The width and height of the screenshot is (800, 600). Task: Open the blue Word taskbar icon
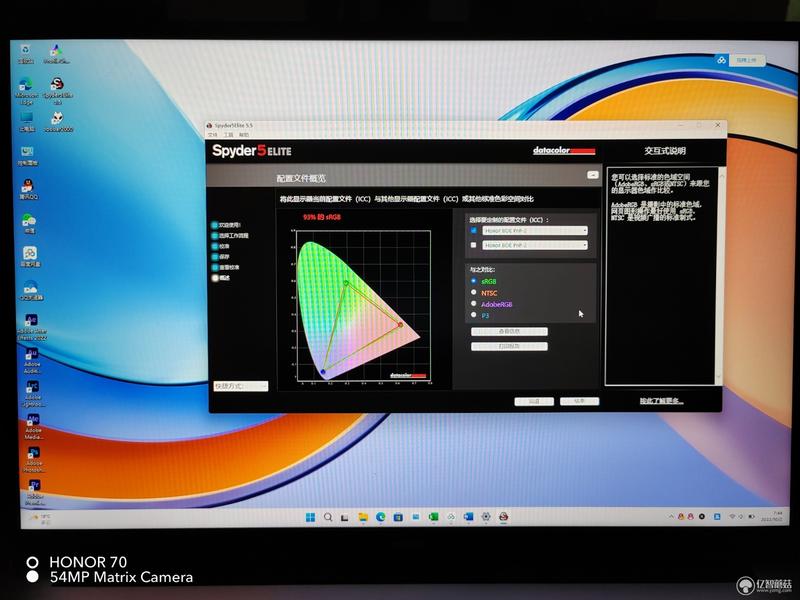pos(468,517)
